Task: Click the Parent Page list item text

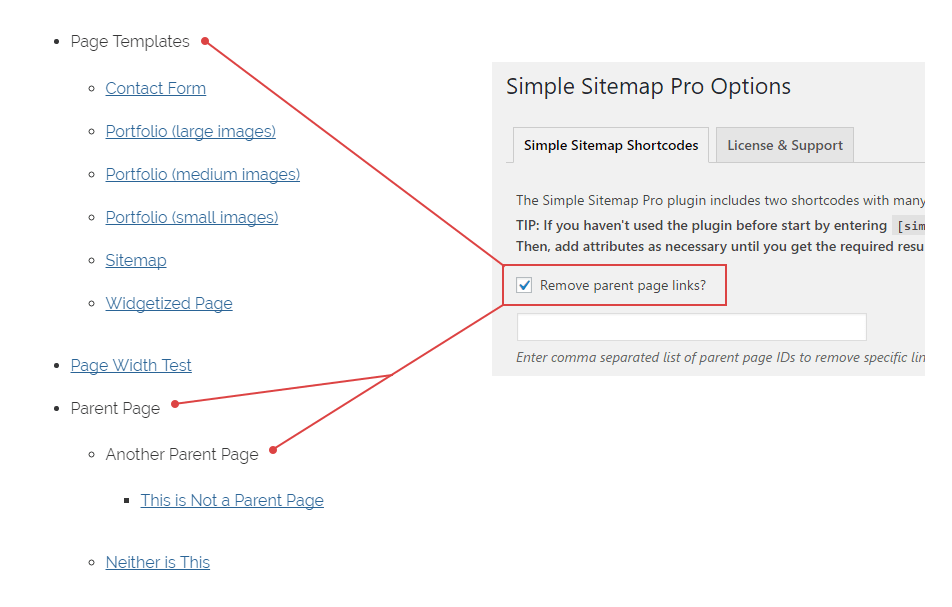Action: click(115, 408)
